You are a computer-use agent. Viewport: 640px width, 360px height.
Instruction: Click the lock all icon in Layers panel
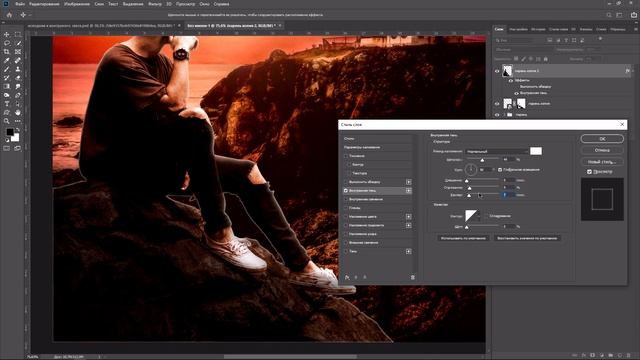pos(545,59)
